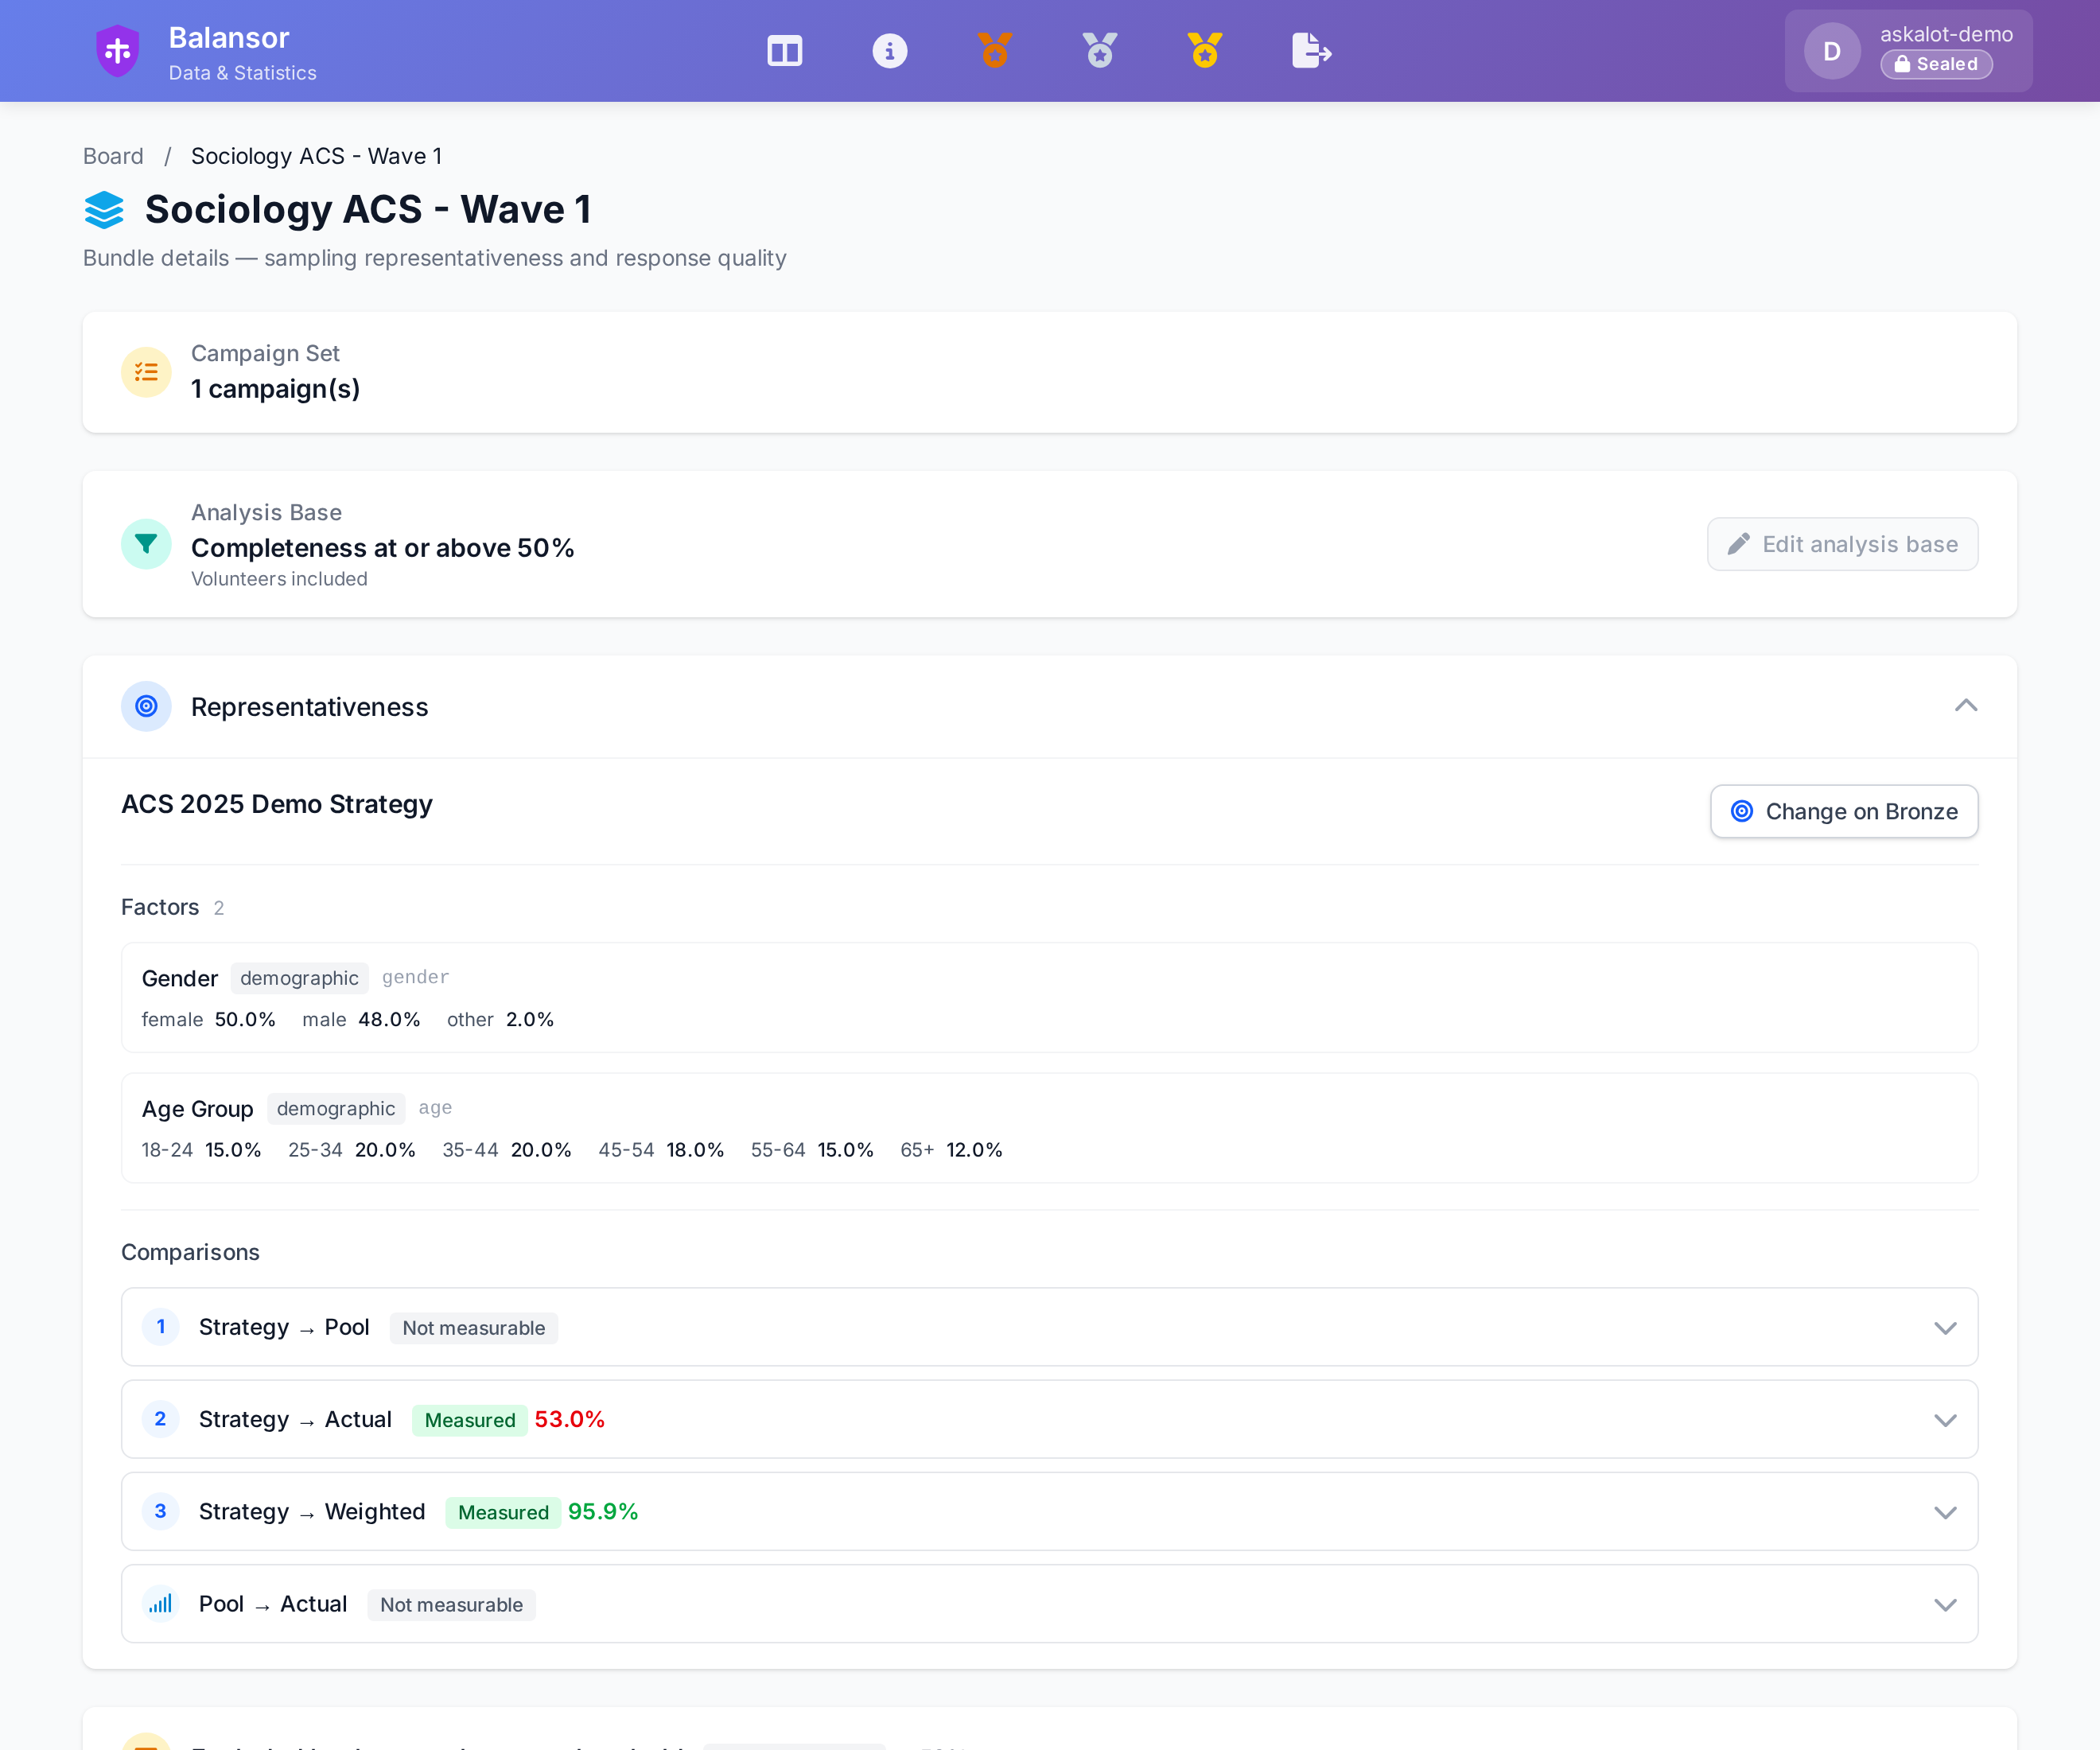The image size is (2100, 1750).
Task: Click the Balansor title text
Action: coord(229,38)
